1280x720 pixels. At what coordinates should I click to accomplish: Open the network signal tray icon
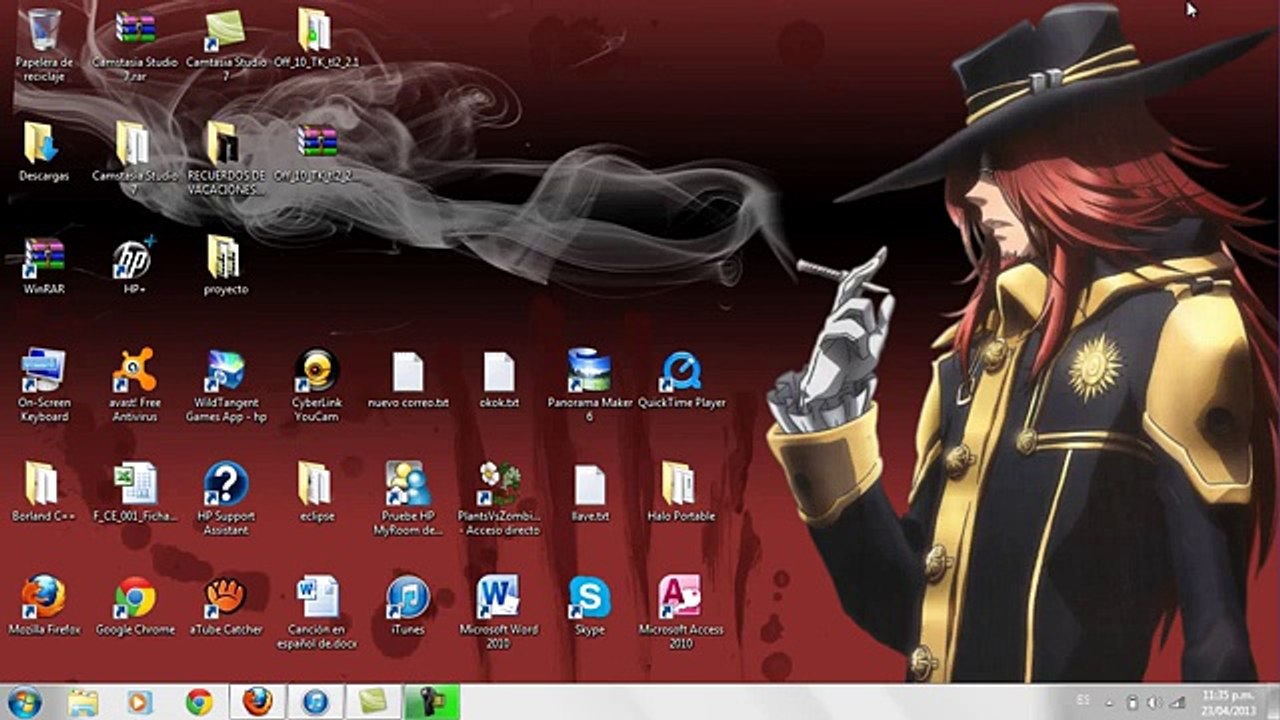point(1177,702)
